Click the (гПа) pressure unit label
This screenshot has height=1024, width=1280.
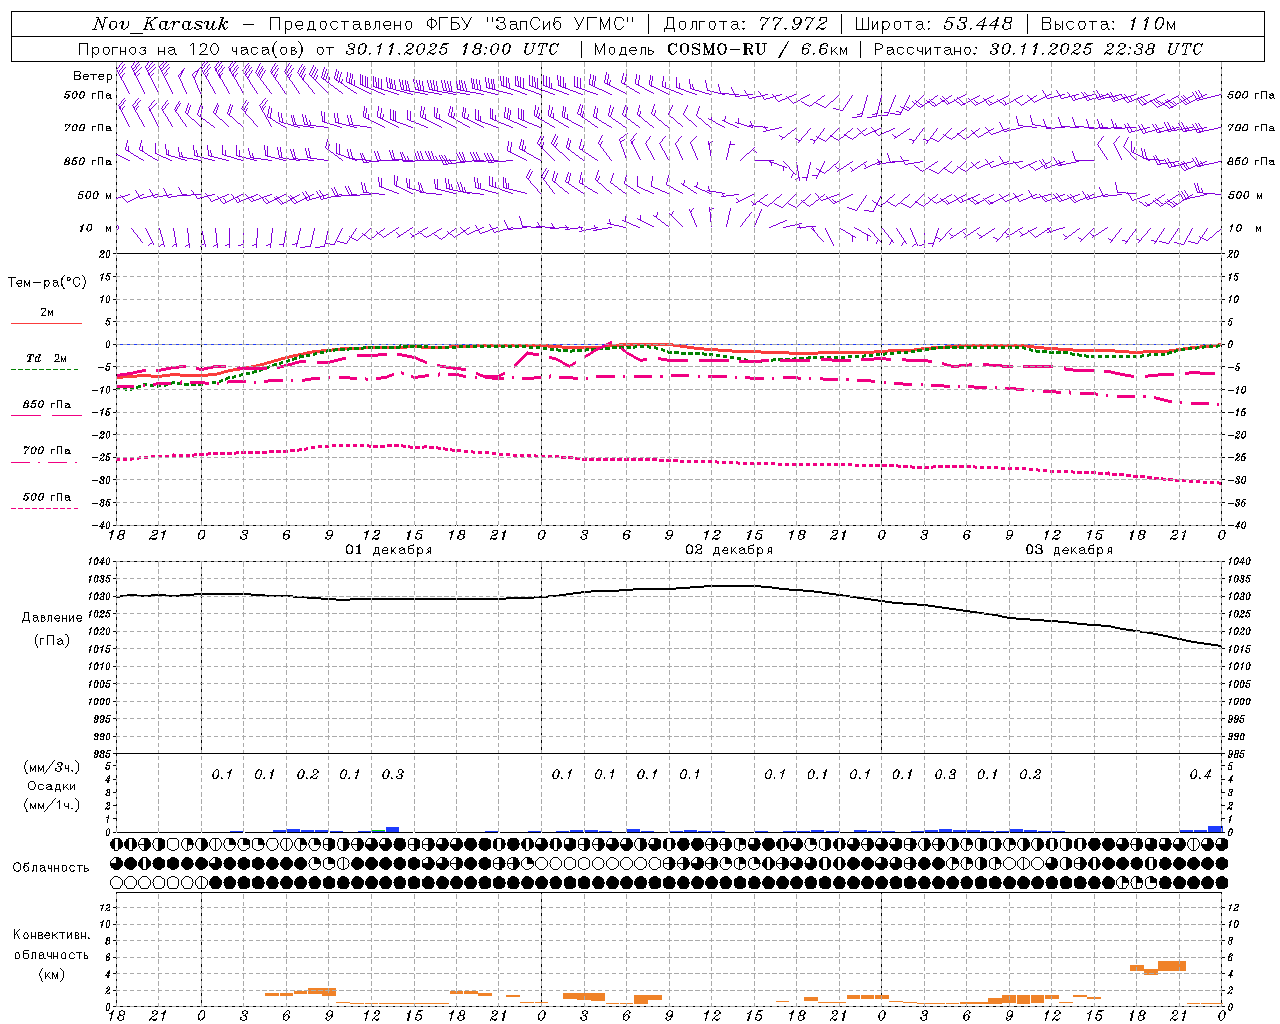(x=52, y=640)
